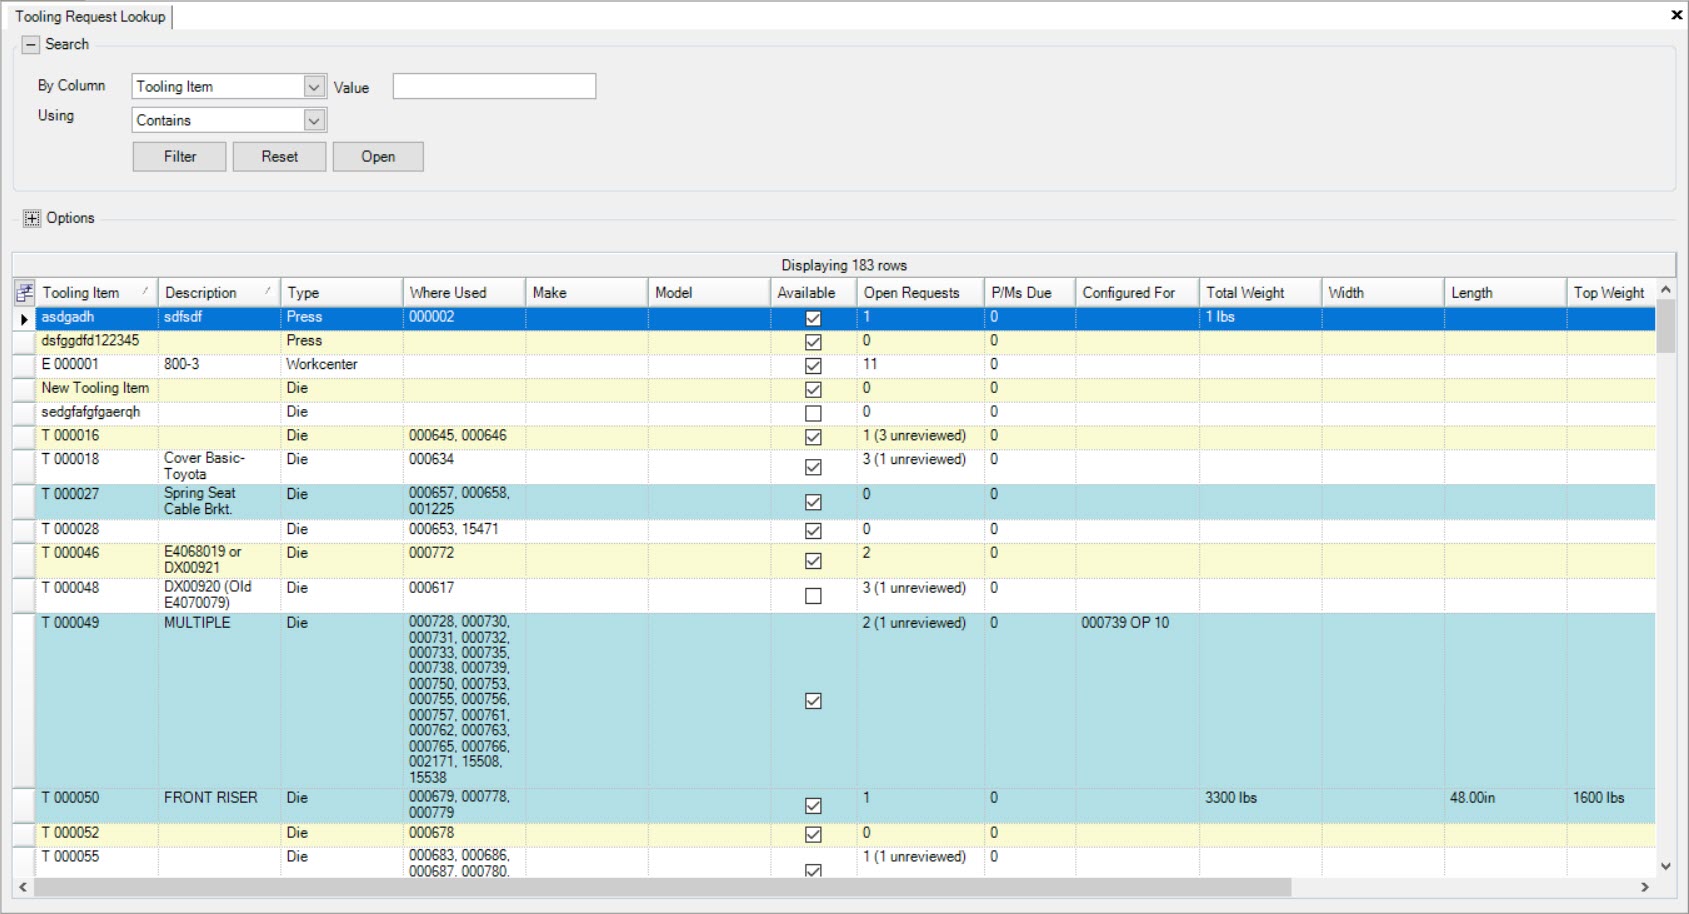Sort by the Available column header

point(814,293)
